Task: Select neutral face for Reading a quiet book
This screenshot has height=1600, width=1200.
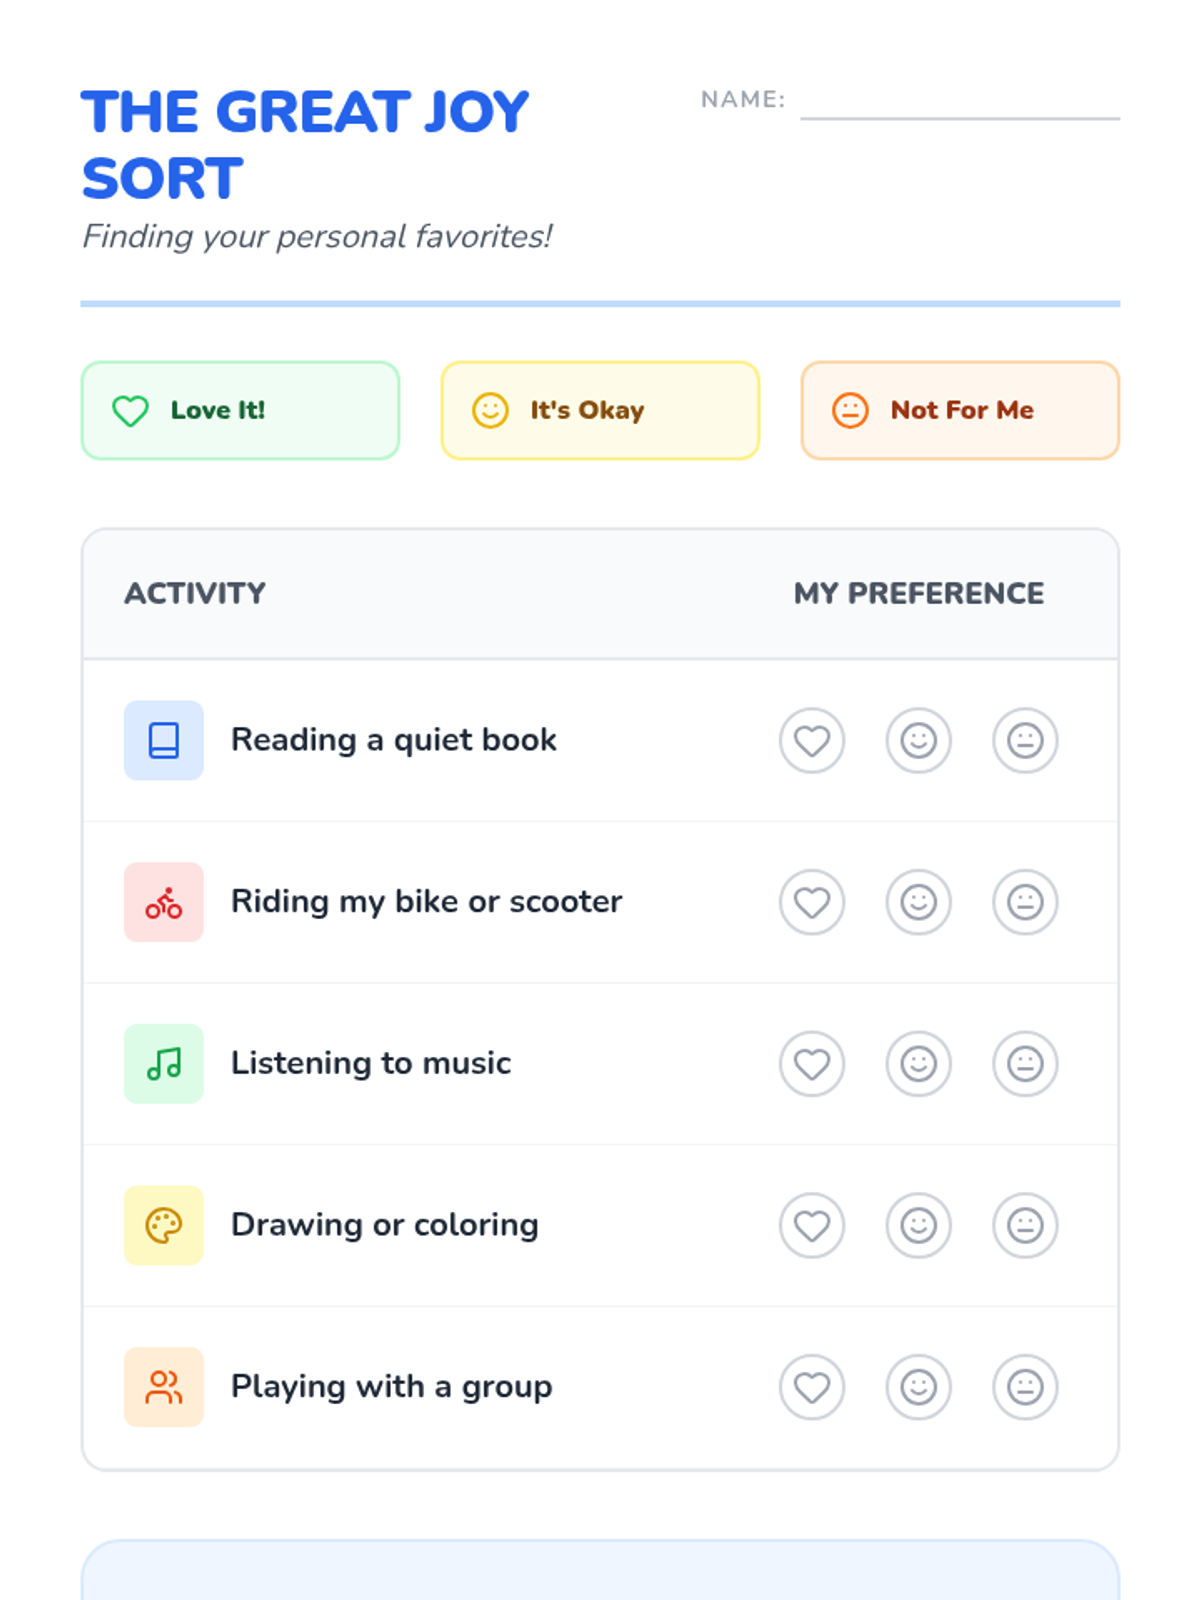Action: tap(1025, 741)
